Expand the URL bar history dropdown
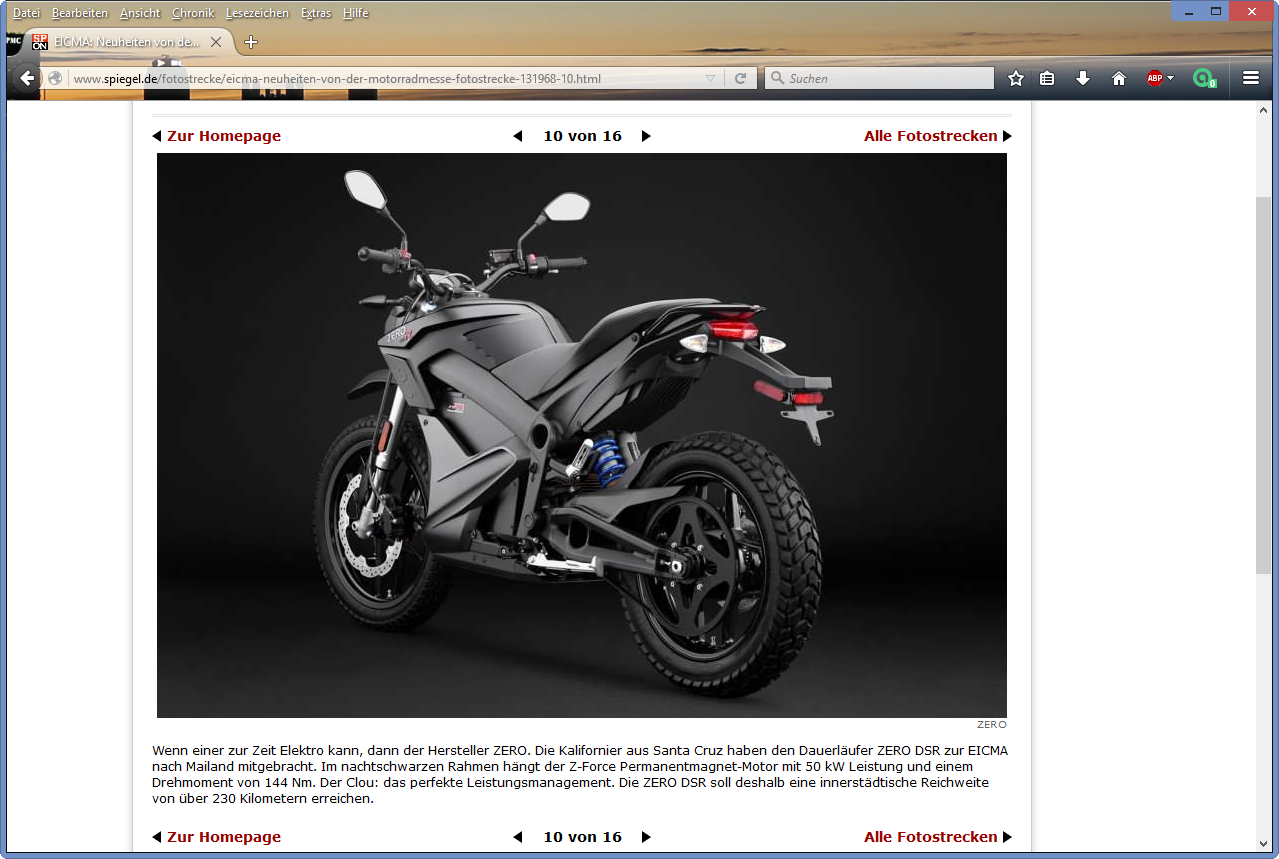 pyautogui.click(x=711, y=78)
